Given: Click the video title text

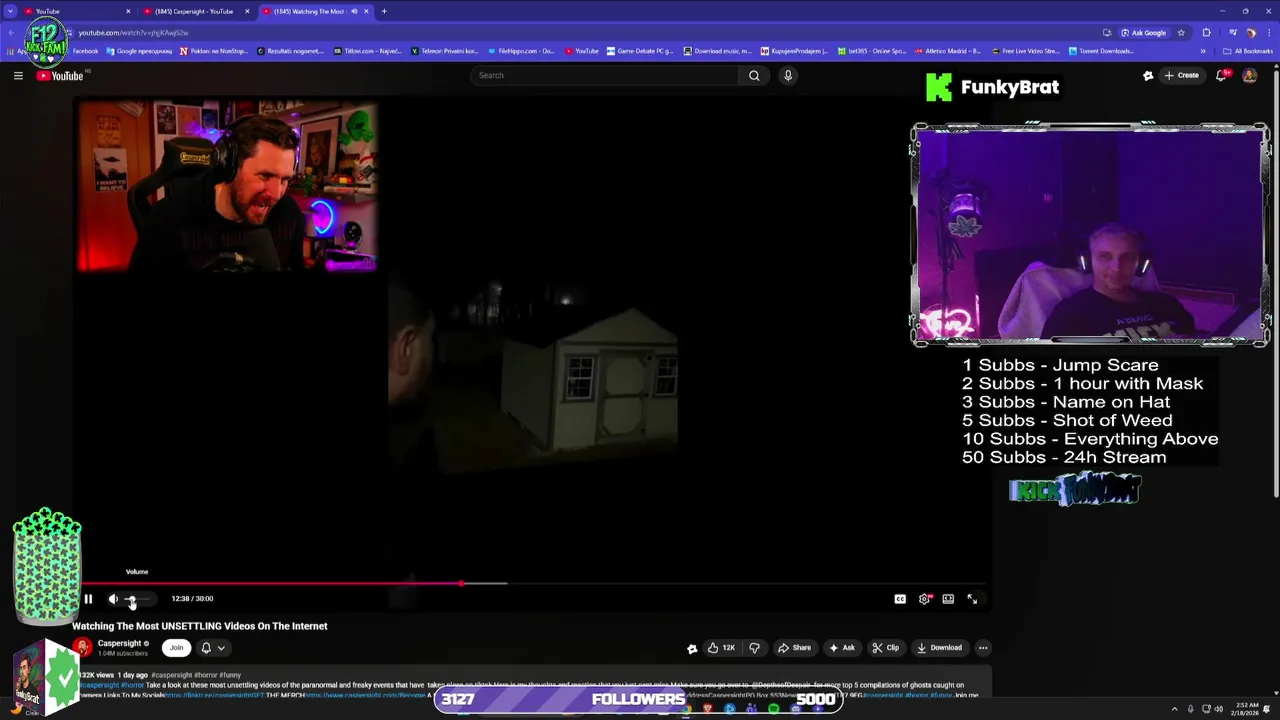Looking at the screenshot, I should (200, 626).
